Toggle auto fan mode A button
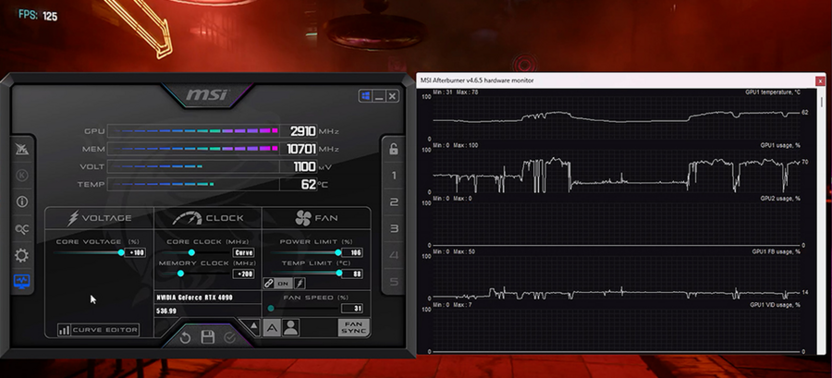The height and width of the screenshot is (378, 832). point(271,328)
